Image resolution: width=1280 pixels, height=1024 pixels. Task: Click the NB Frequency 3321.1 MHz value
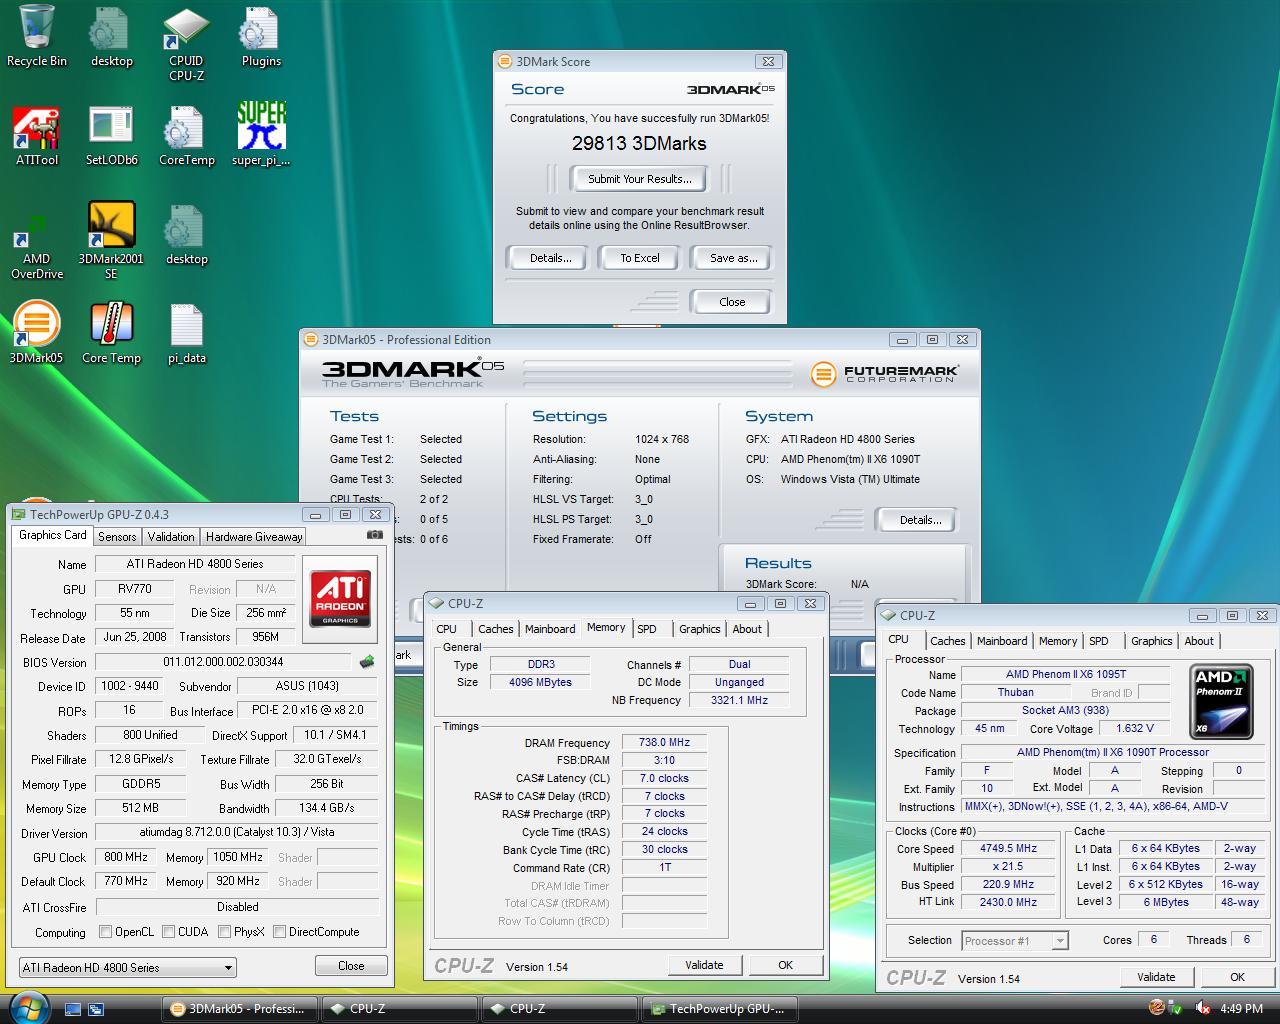pos(739,700)
